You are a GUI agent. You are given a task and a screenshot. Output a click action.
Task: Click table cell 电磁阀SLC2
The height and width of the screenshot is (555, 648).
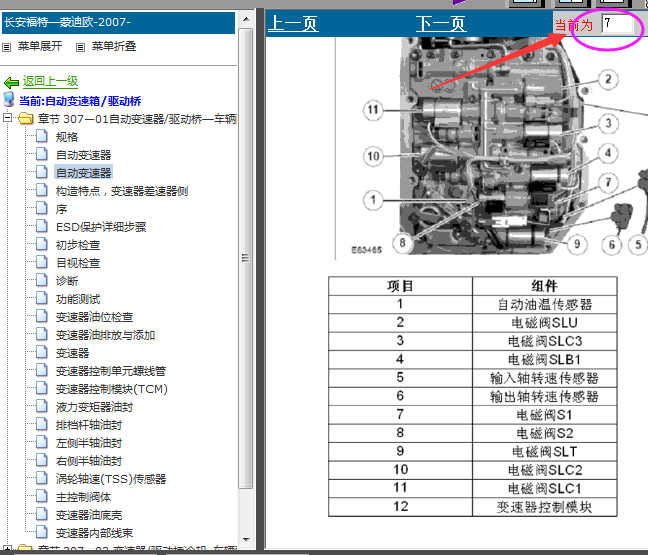pyautogui.click(x=544, y=470)
